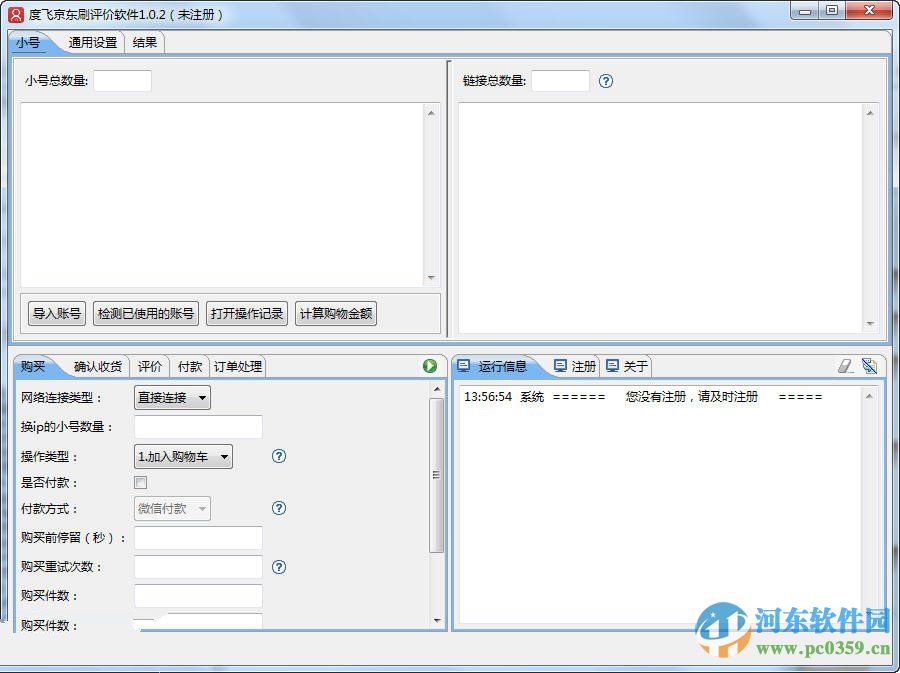900x673 pixels.
Task: Open the 付款方式 dropdown
Action: point(171,508)
